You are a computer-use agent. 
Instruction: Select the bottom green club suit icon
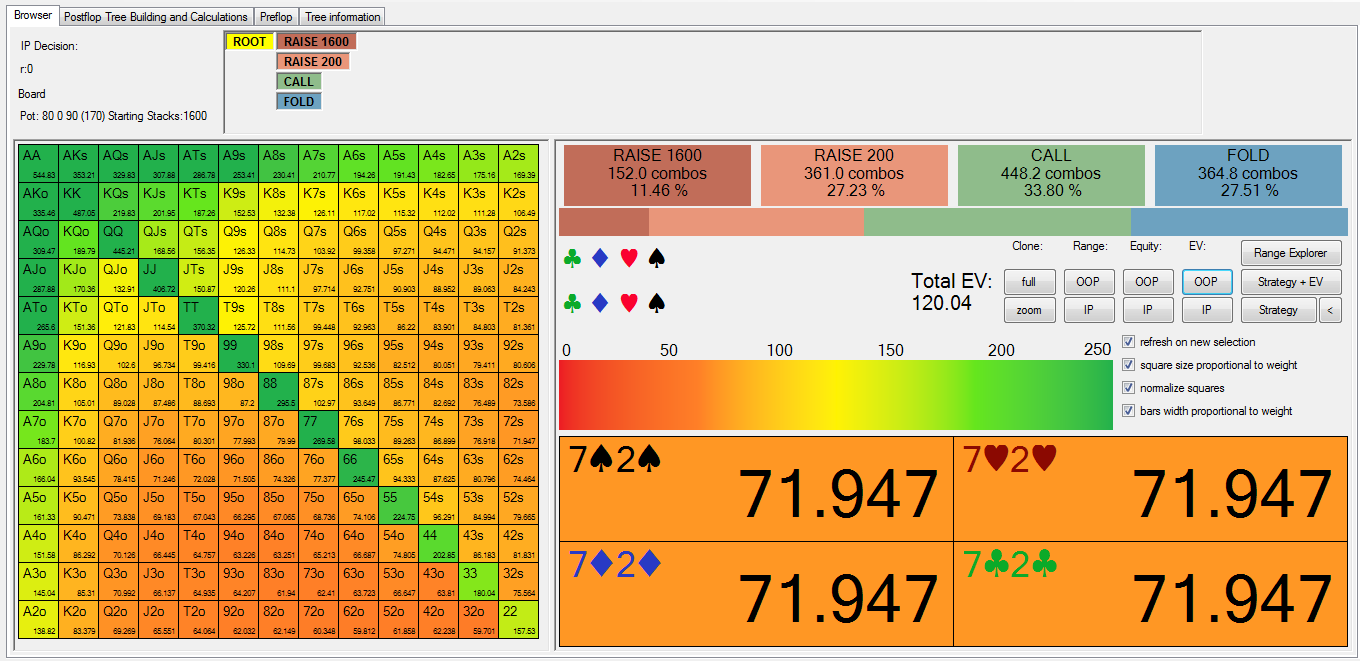[572, 302]
